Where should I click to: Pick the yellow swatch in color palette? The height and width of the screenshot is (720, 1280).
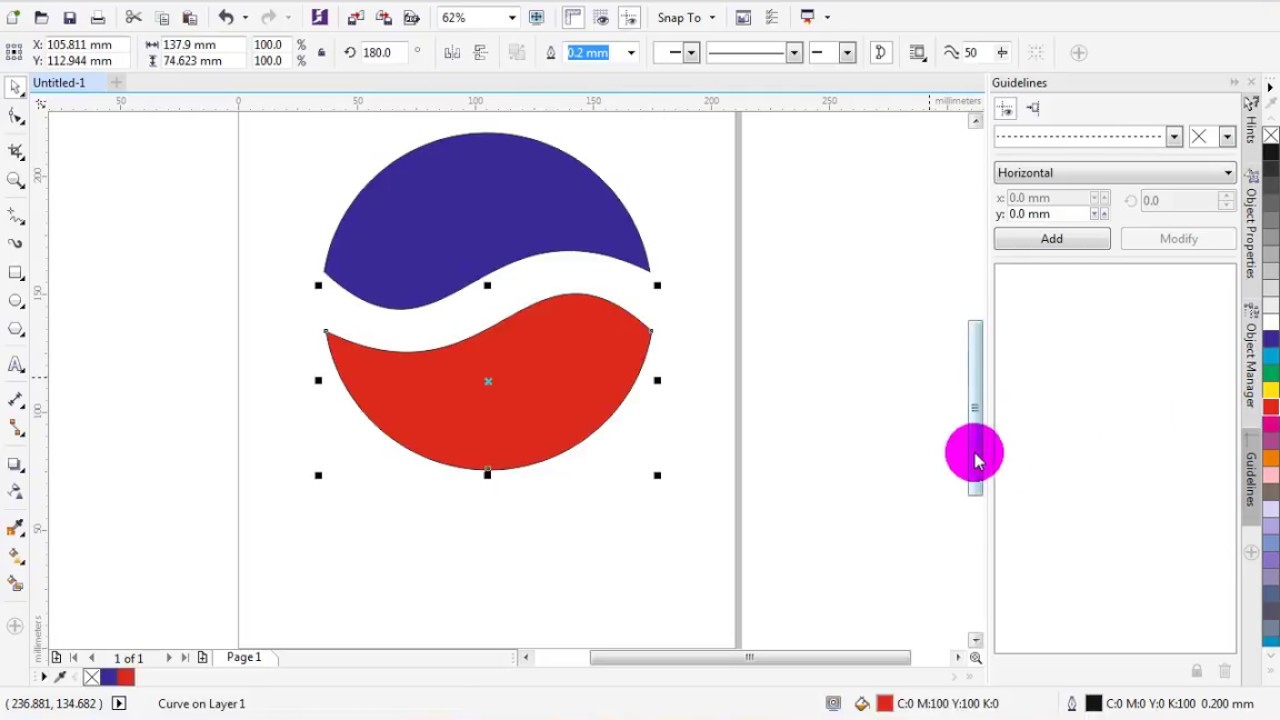pyautogui.click(x=1271, y=390)
